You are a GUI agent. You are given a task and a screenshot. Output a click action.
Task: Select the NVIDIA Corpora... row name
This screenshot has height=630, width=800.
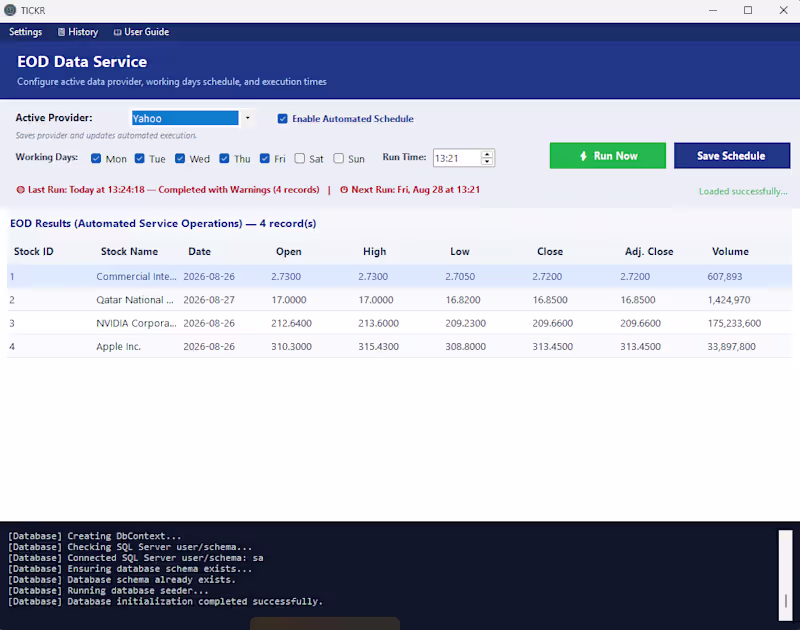point(136,323)
